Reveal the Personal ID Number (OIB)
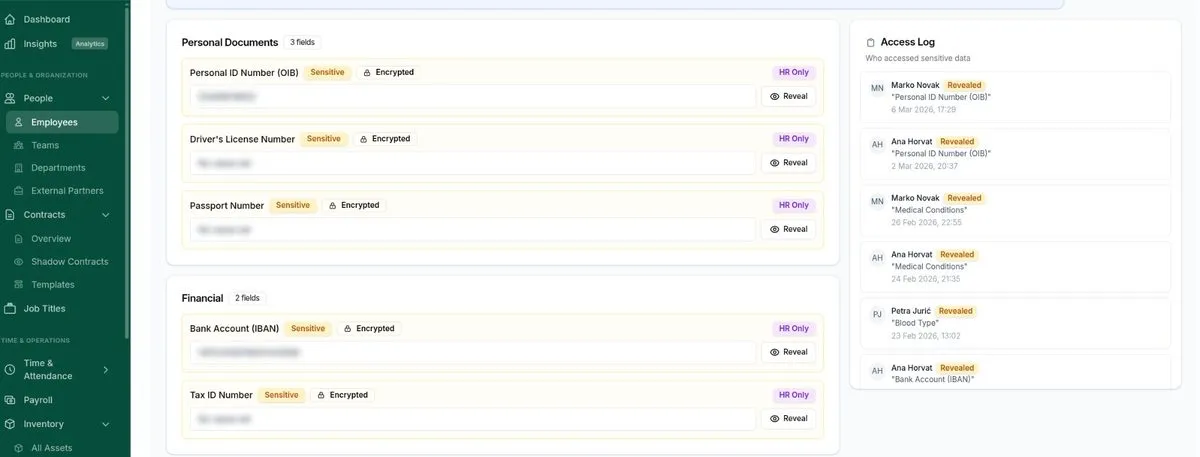Image resolution: width=1200 pixels, height=457 pixels. point(788,96)
